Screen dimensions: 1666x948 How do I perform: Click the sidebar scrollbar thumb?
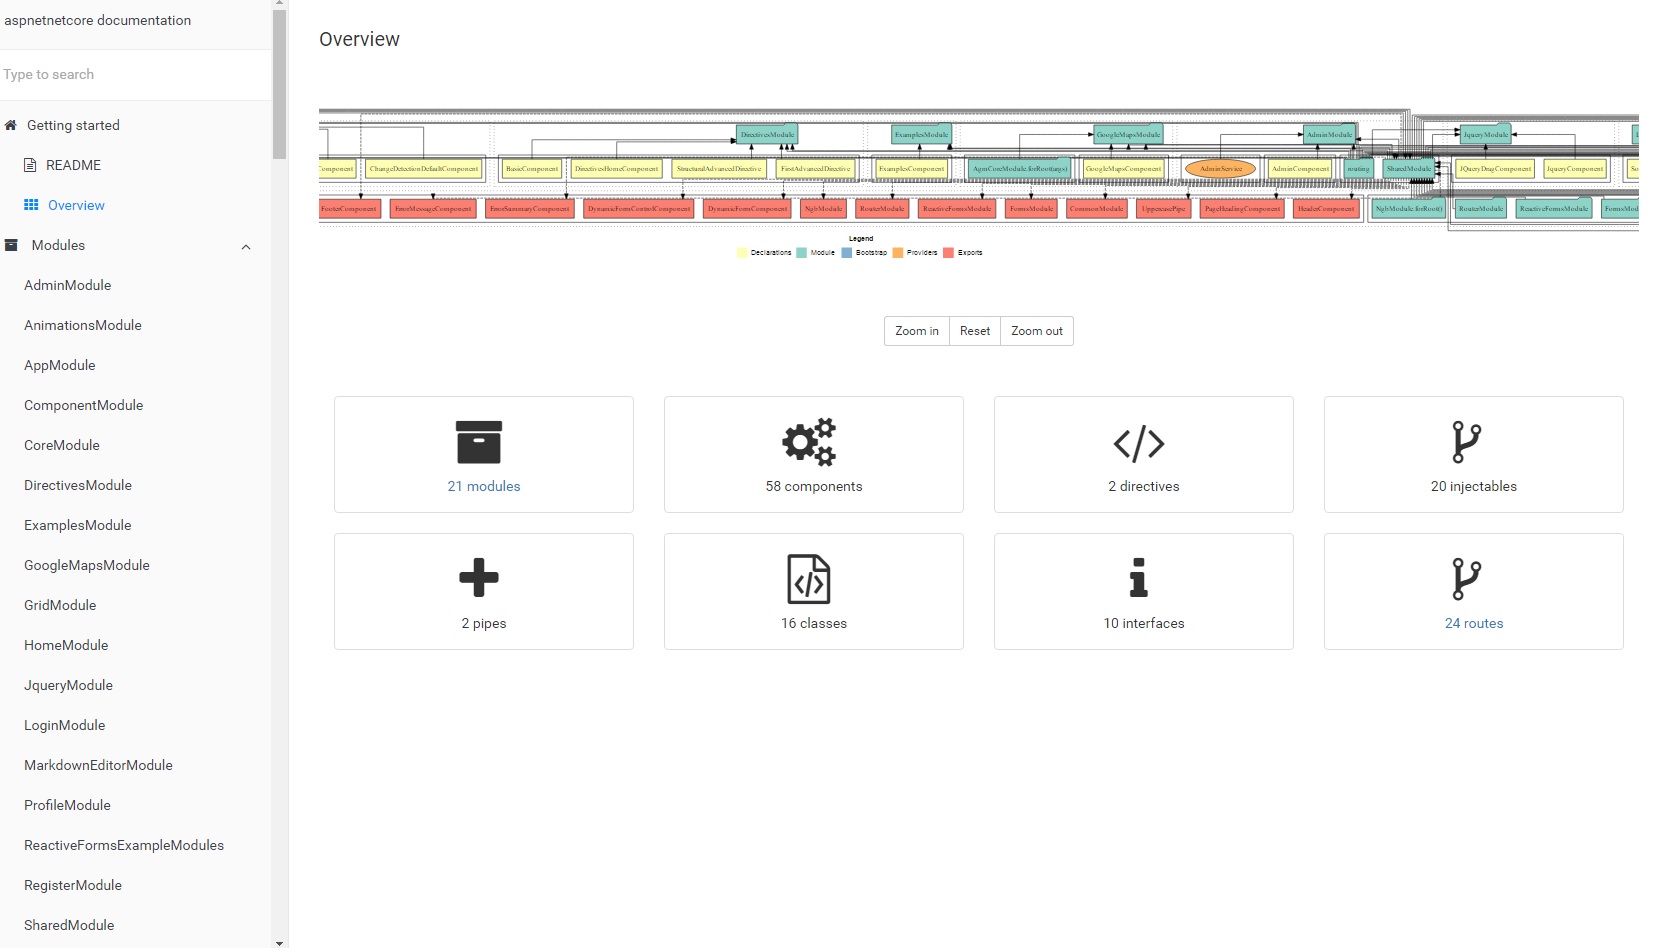279,84
